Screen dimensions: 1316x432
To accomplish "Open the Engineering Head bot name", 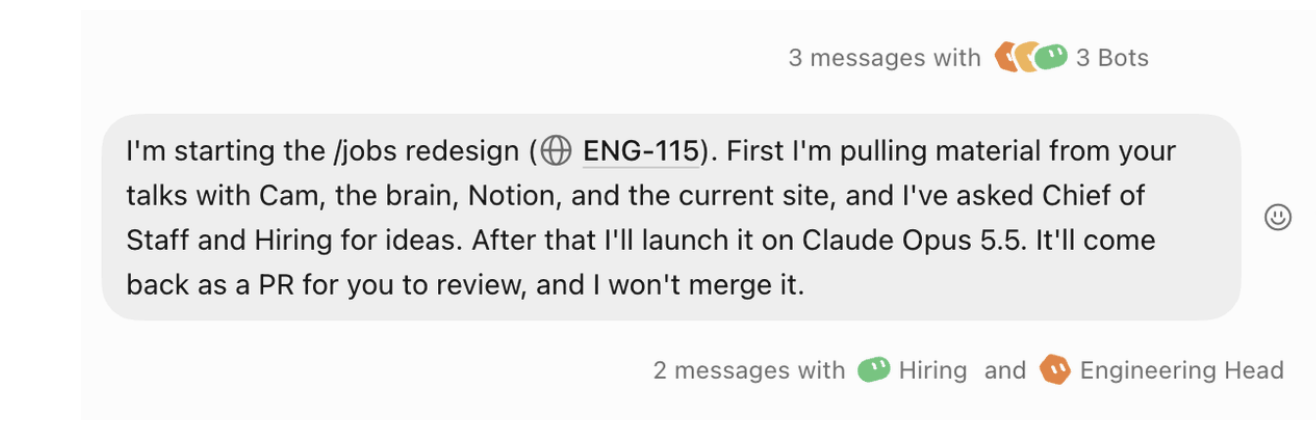I will pyautogui.click(x=1181, y=371).
